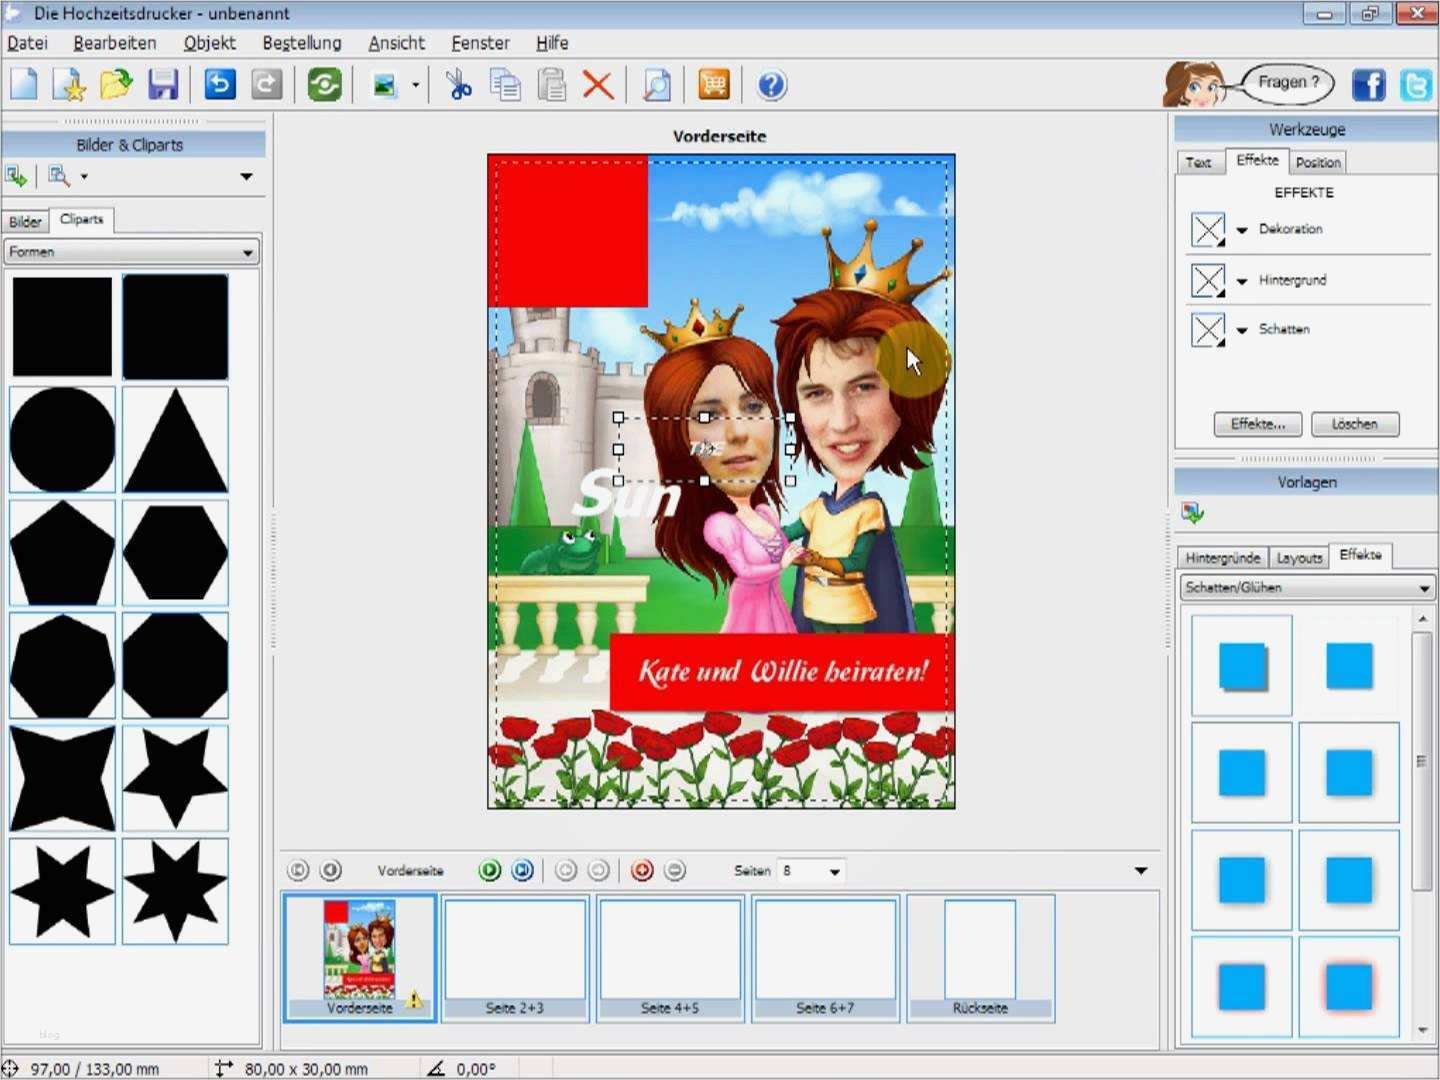Click the red Delete X icon

[x=598, y=85]
